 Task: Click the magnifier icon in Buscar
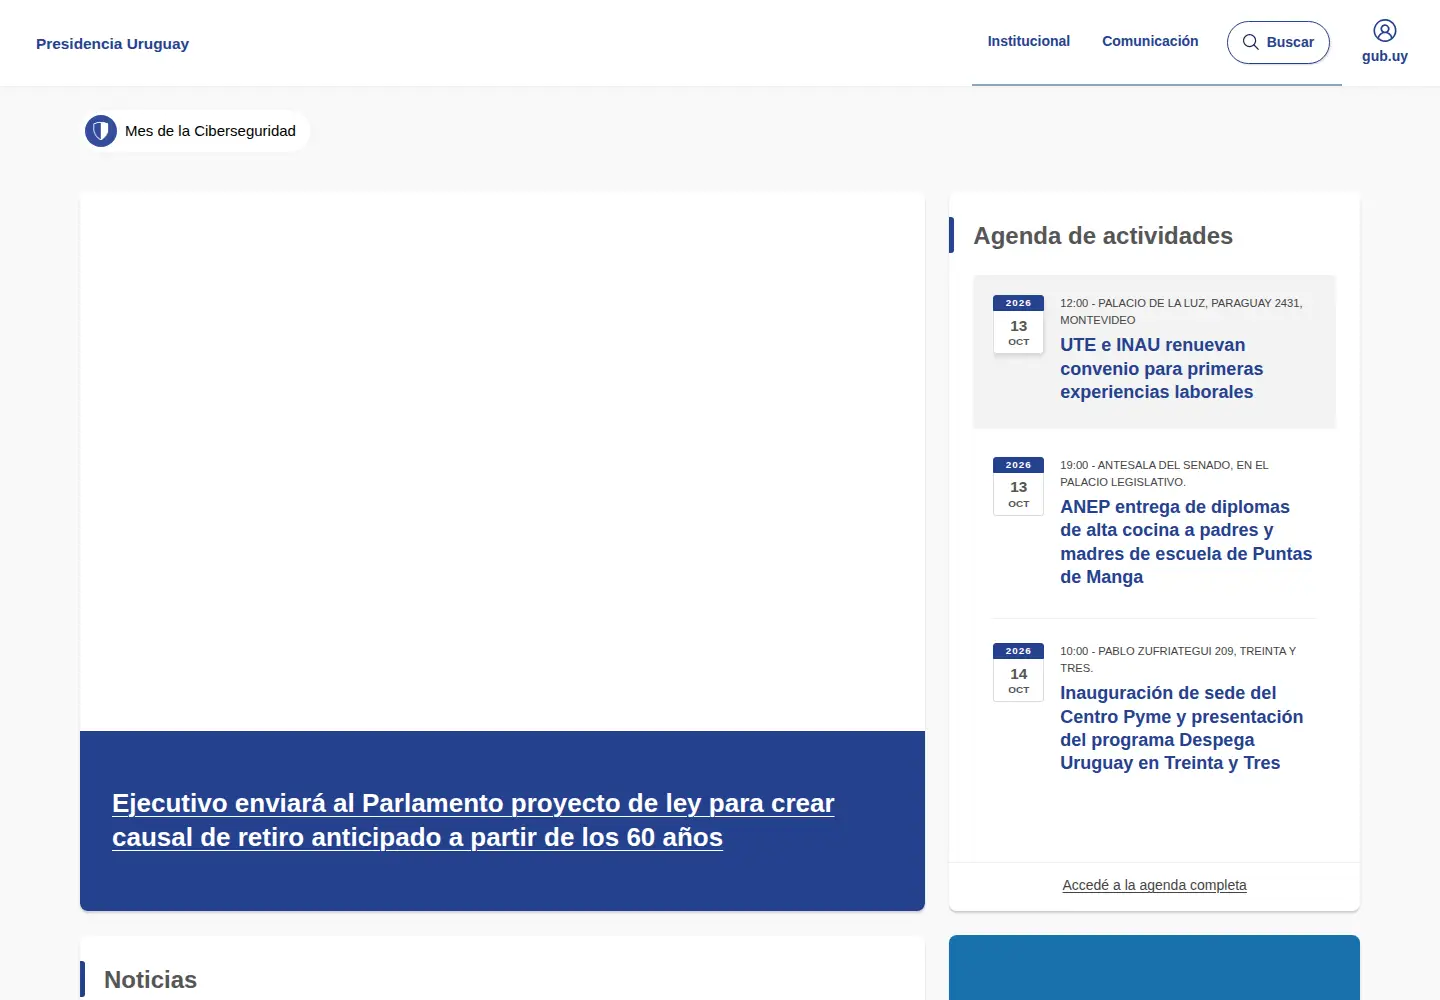(x=1250, y=42)
